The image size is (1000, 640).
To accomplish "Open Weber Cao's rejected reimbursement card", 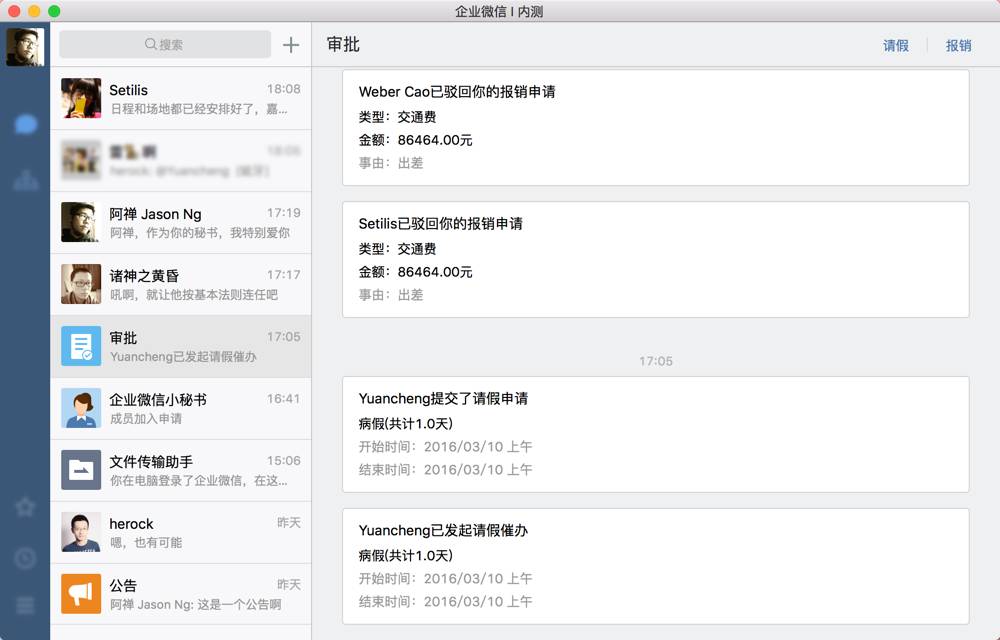I will (x=655, y=127).
